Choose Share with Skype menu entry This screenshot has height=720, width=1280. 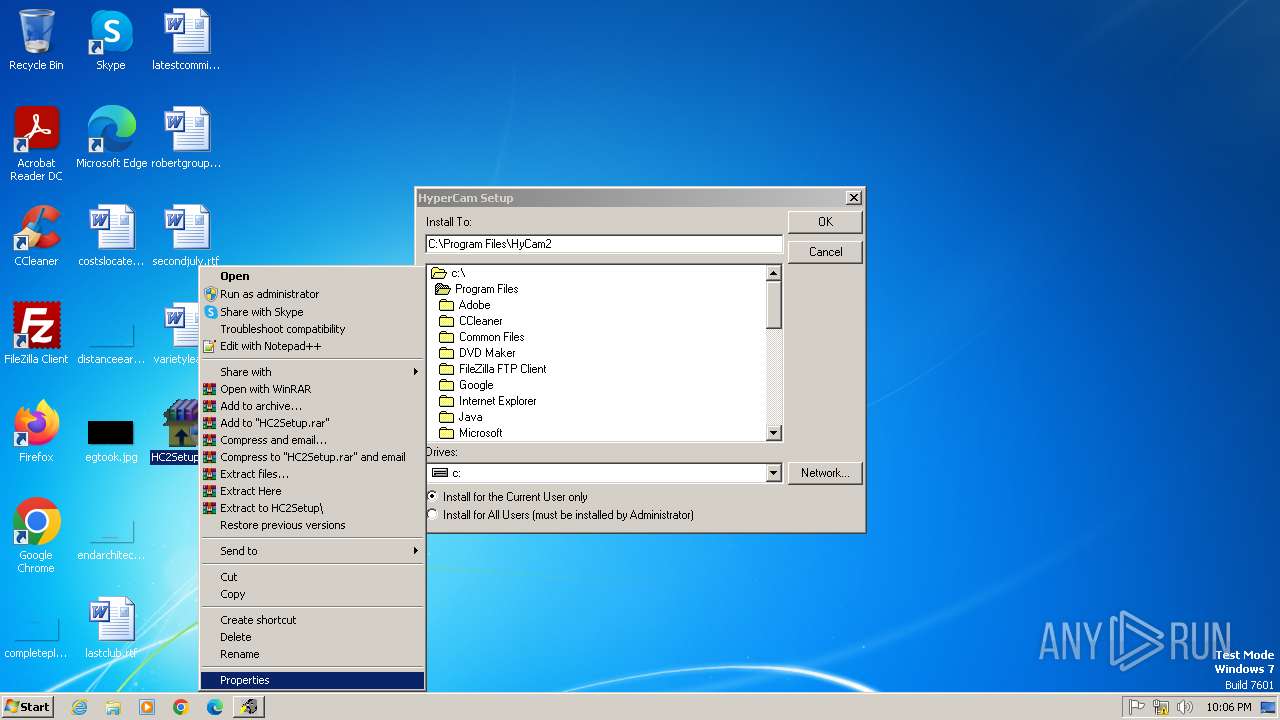pos(312,312)
